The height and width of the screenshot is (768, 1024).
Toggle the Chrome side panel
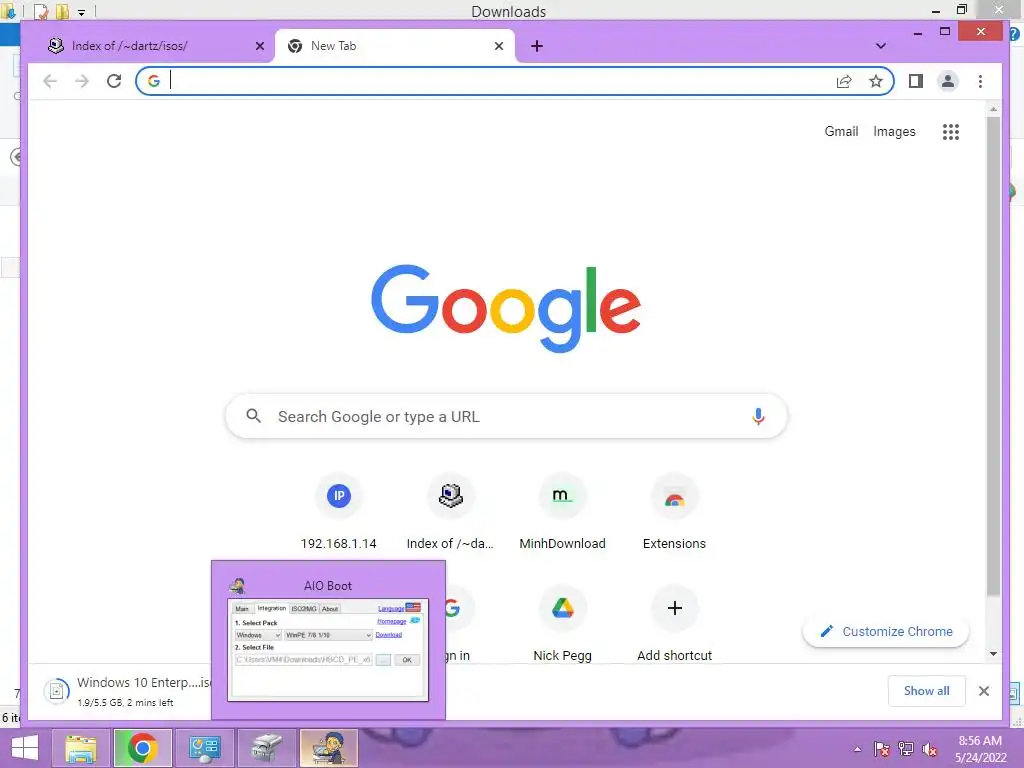(916, 81)
